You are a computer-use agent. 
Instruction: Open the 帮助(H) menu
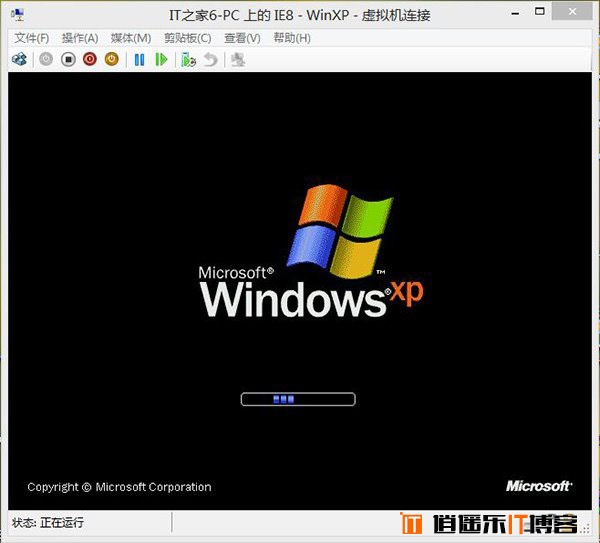pyautogui.click(x=292, y=38)
